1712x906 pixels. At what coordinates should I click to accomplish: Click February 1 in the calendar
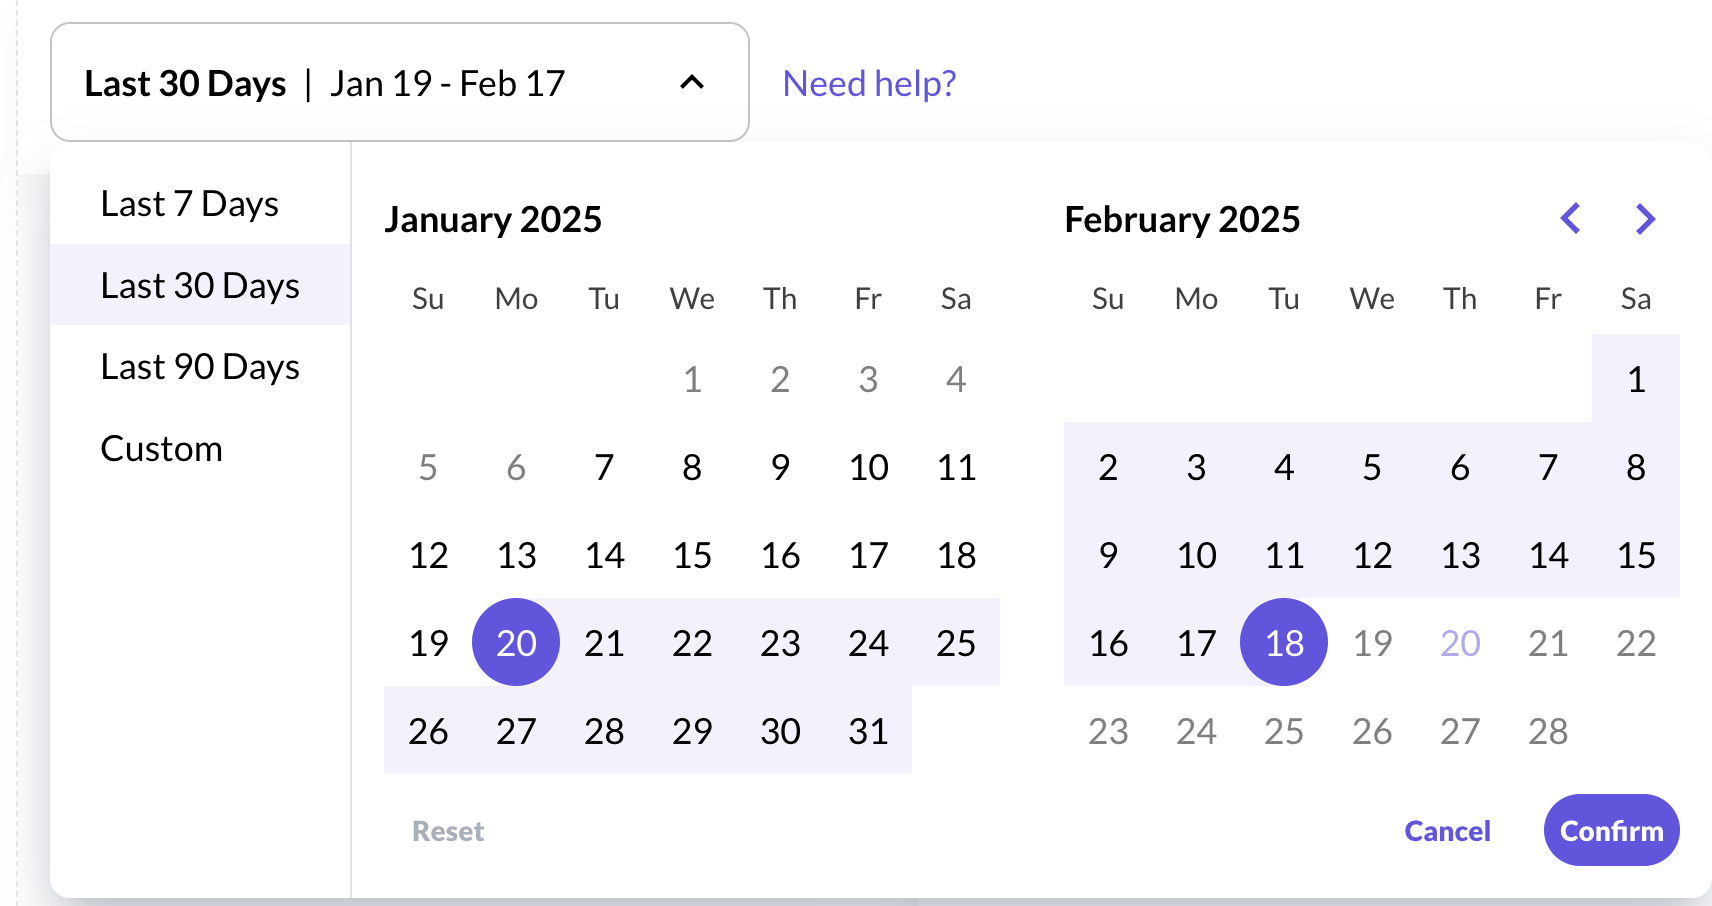click(1636, 379)
